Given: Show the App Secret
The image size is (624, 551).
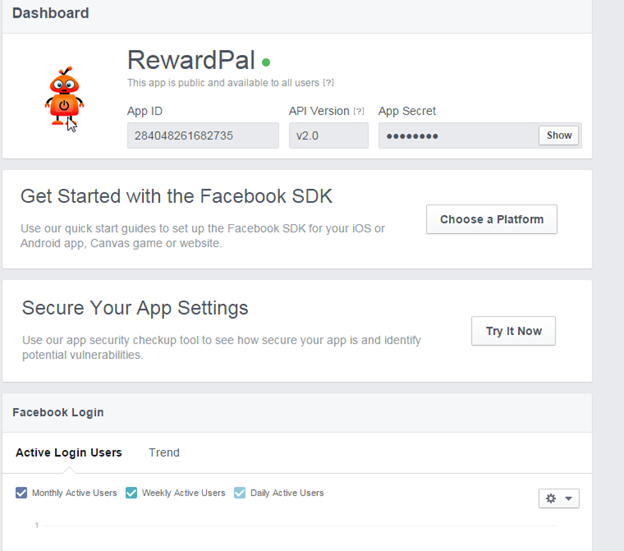Looking at the screenshot, I should [x=559, y=135].
